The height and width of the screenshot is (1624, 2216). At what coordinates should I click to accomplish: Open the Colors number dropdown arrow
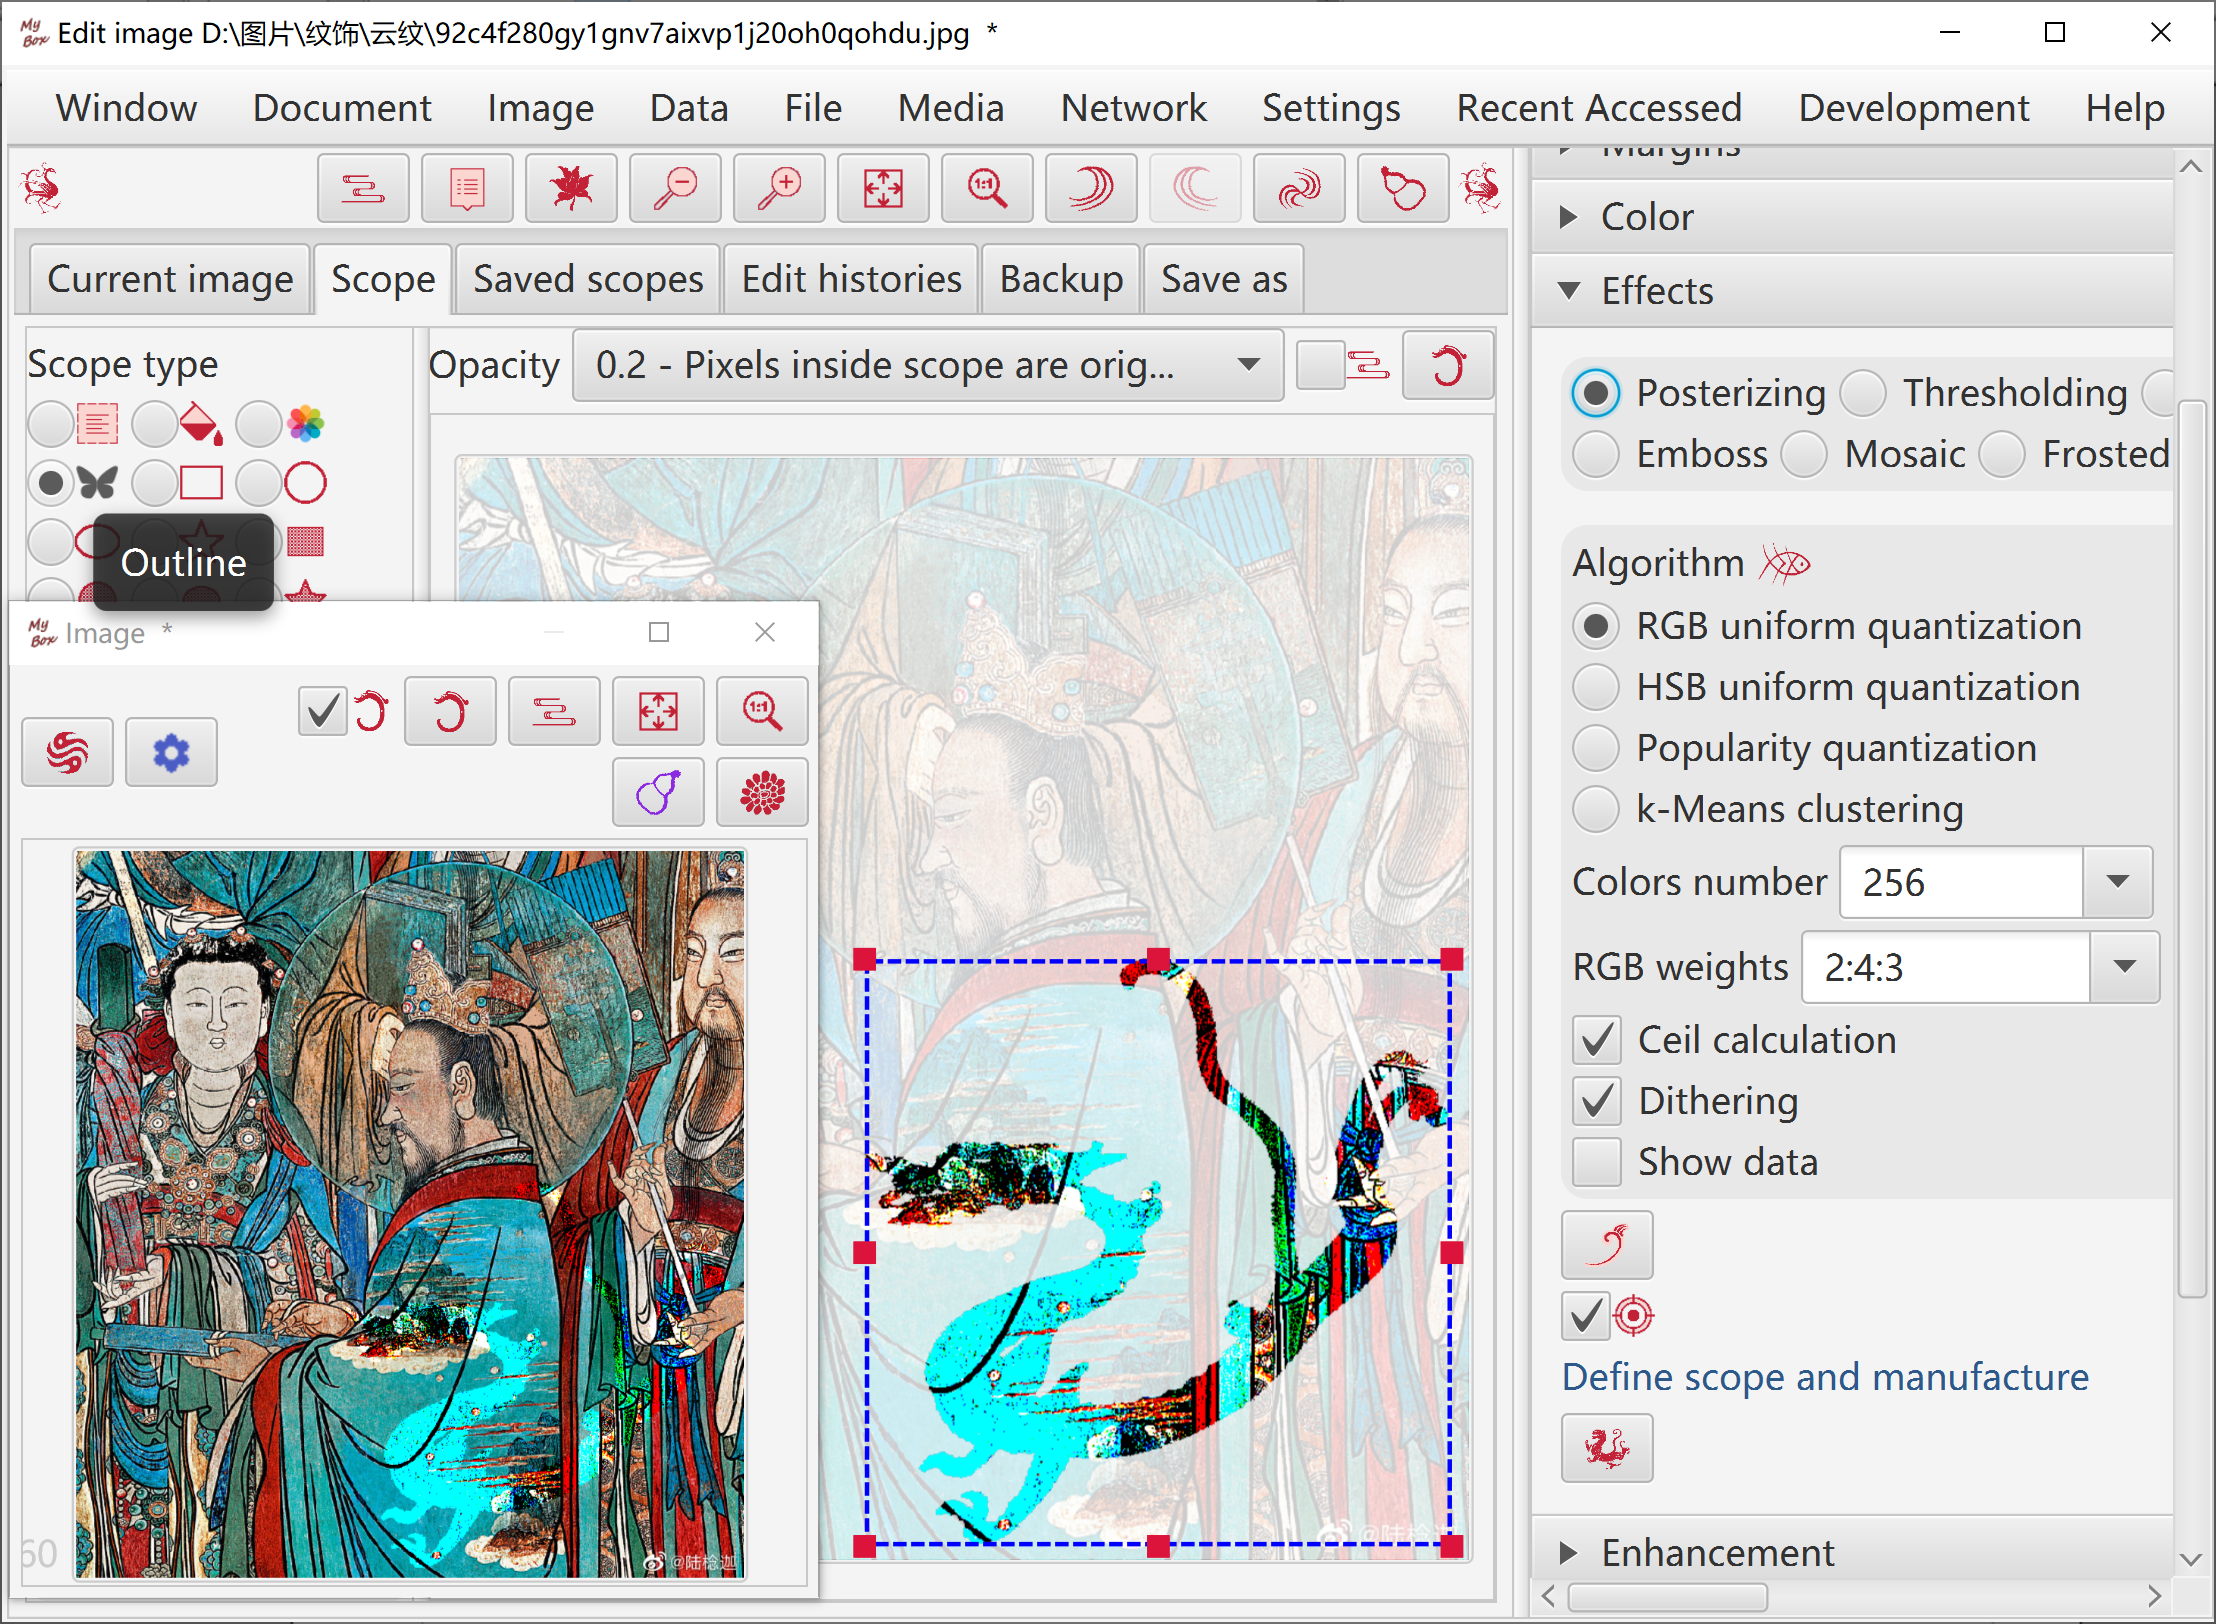tap(2117, 882)
